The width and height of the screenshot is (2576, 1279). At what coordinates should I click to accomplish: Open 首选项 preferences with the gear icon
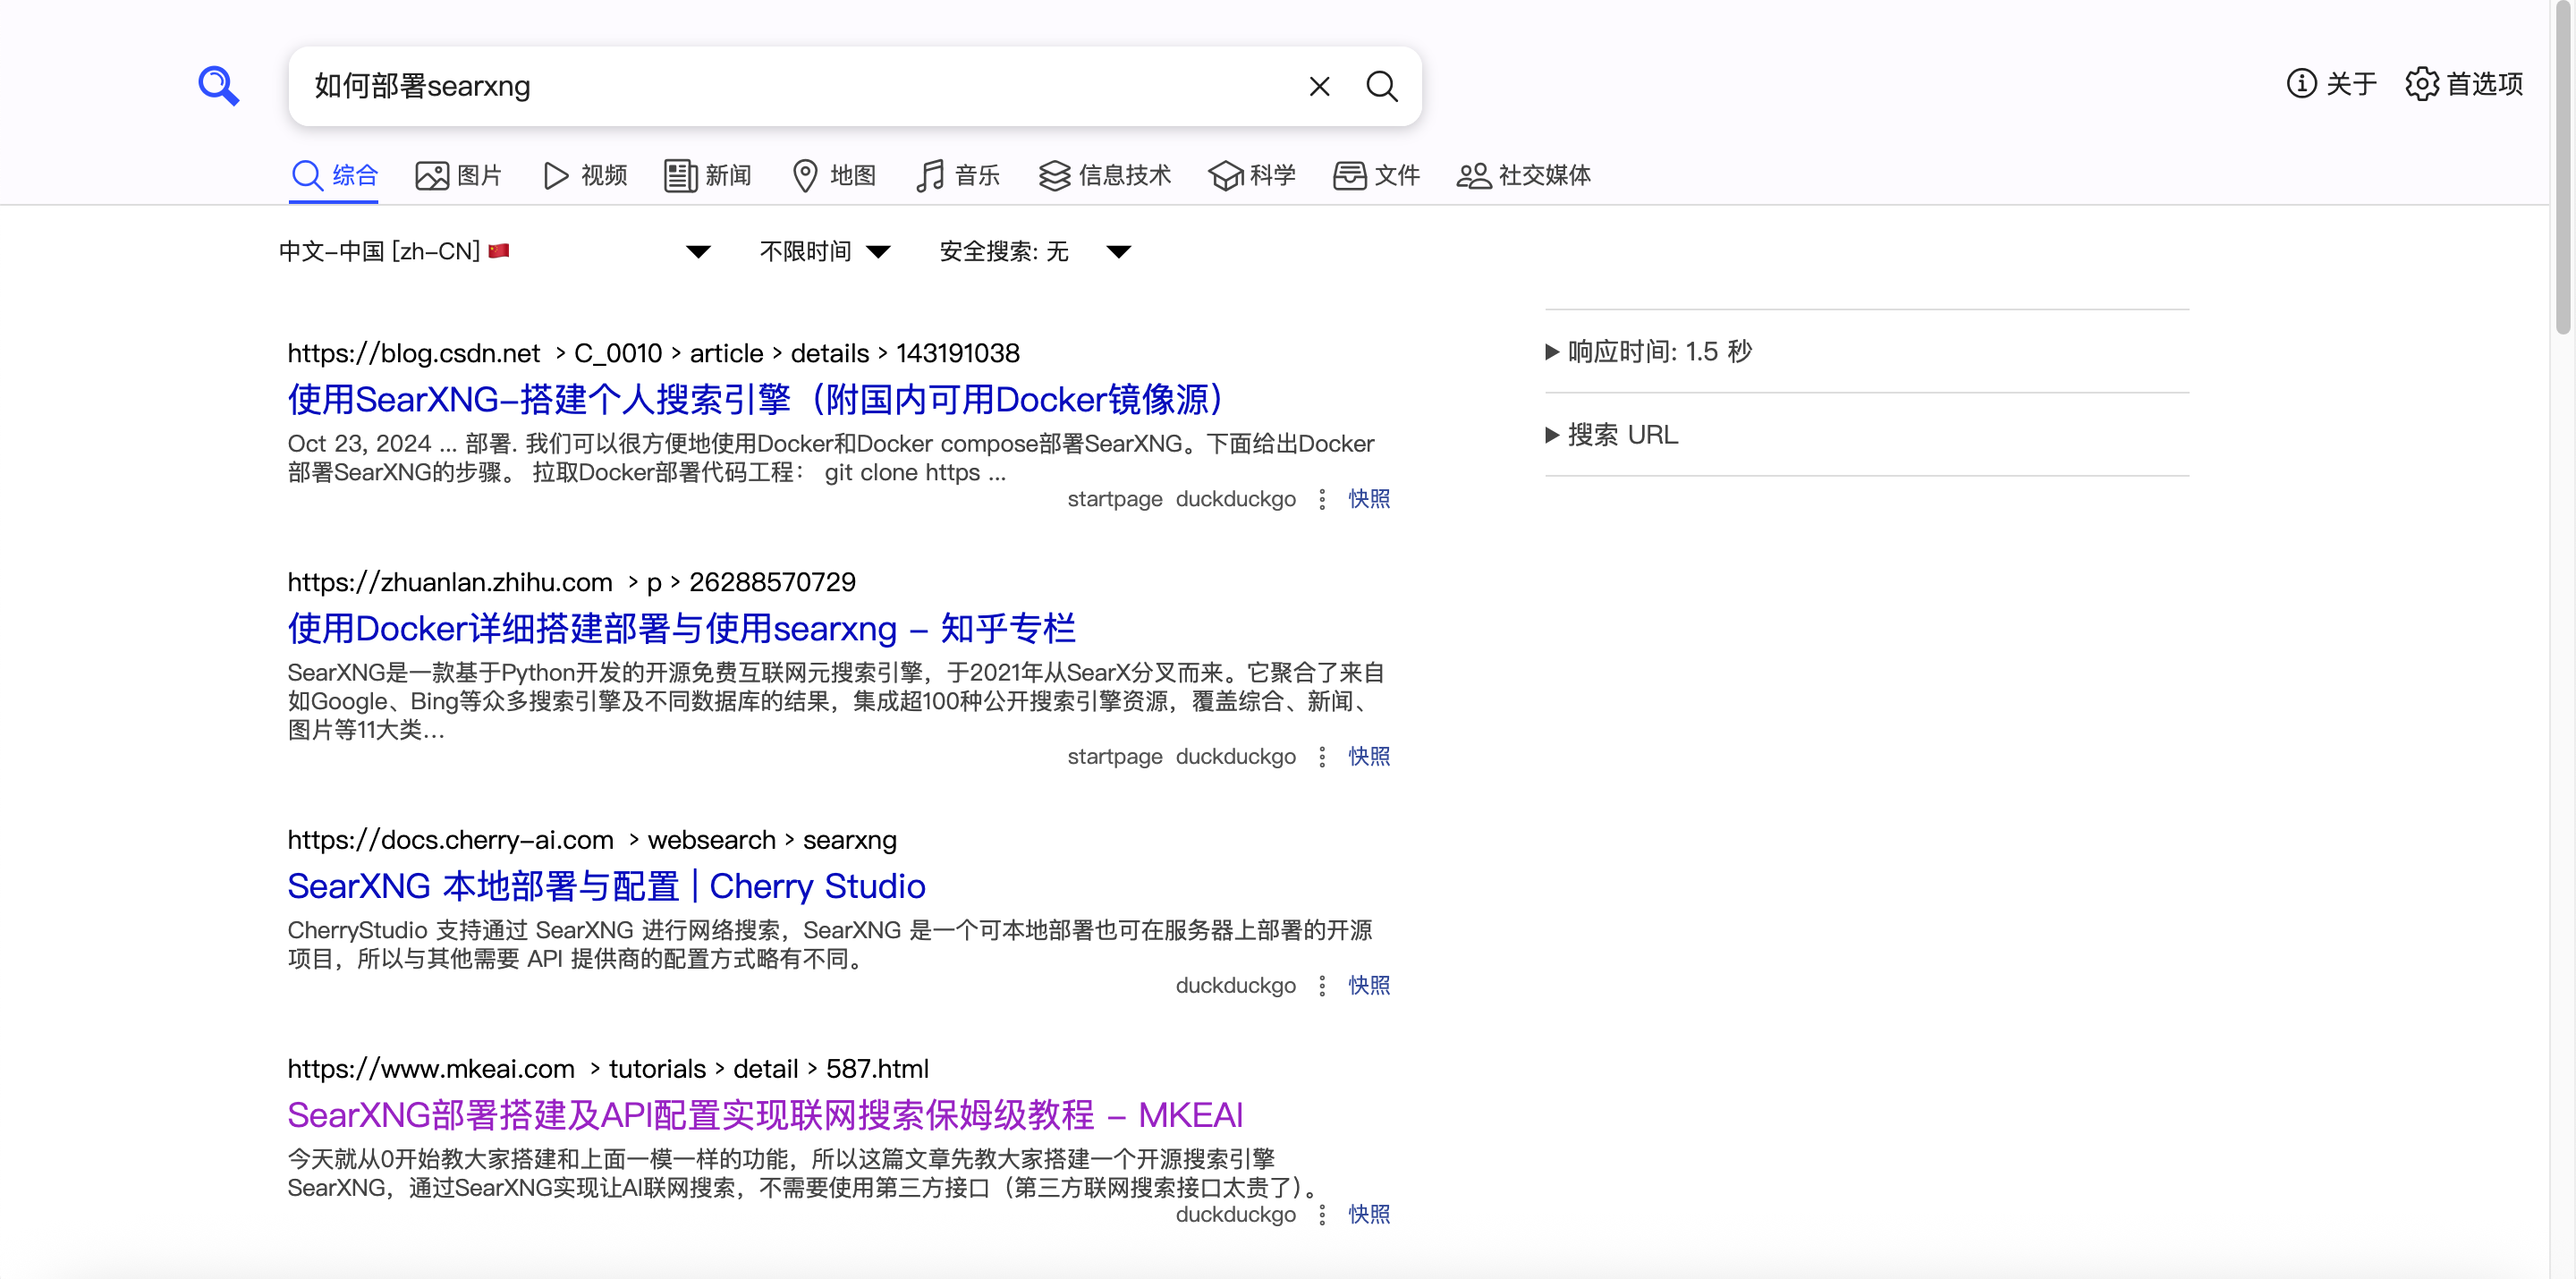[x=2464, y=85]
